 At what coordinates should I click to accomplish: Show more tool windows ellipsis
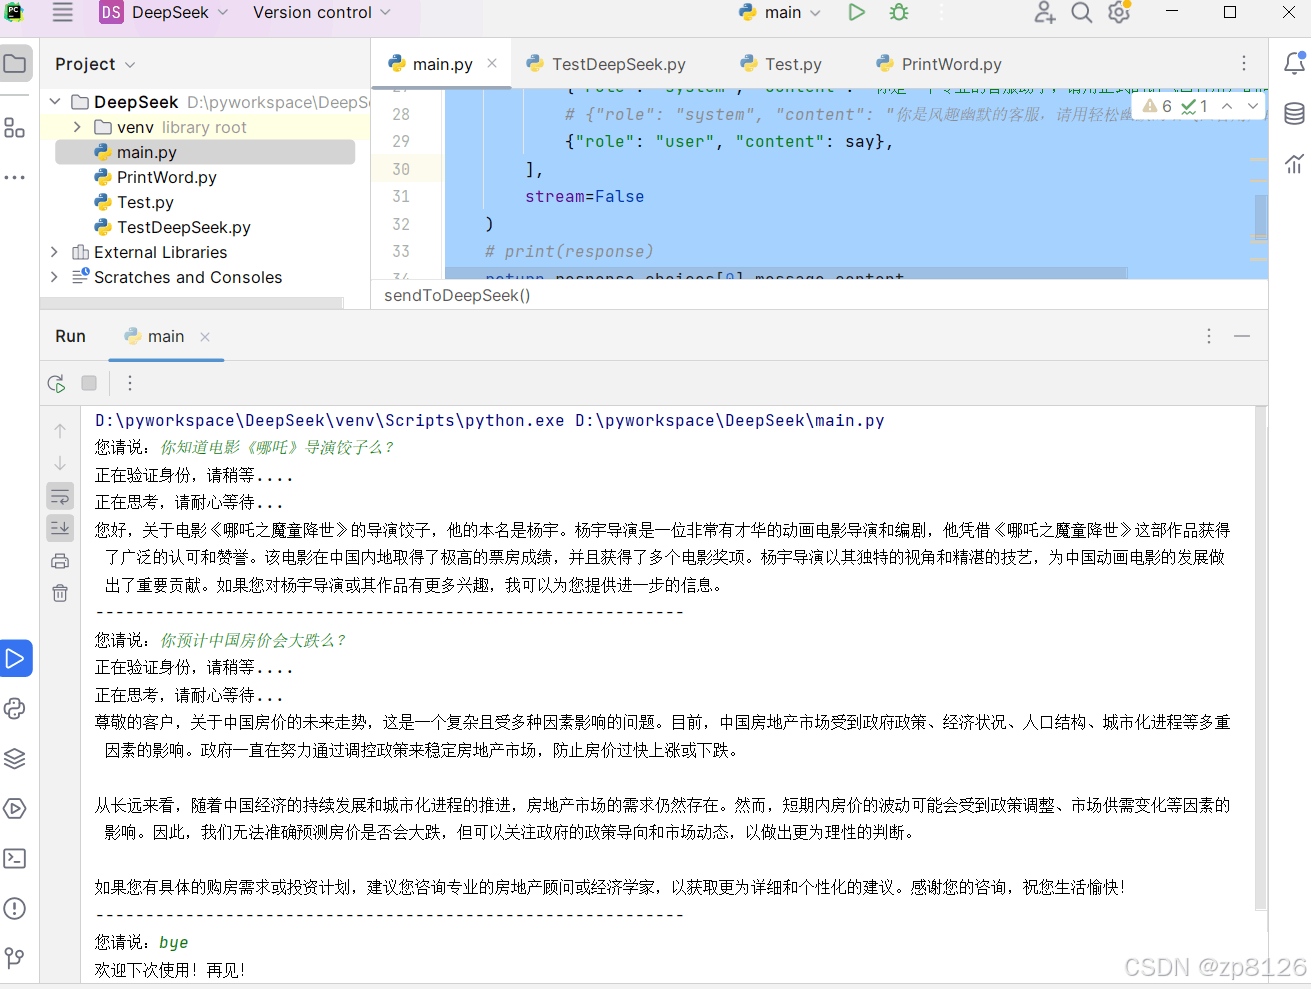point(15,177)
